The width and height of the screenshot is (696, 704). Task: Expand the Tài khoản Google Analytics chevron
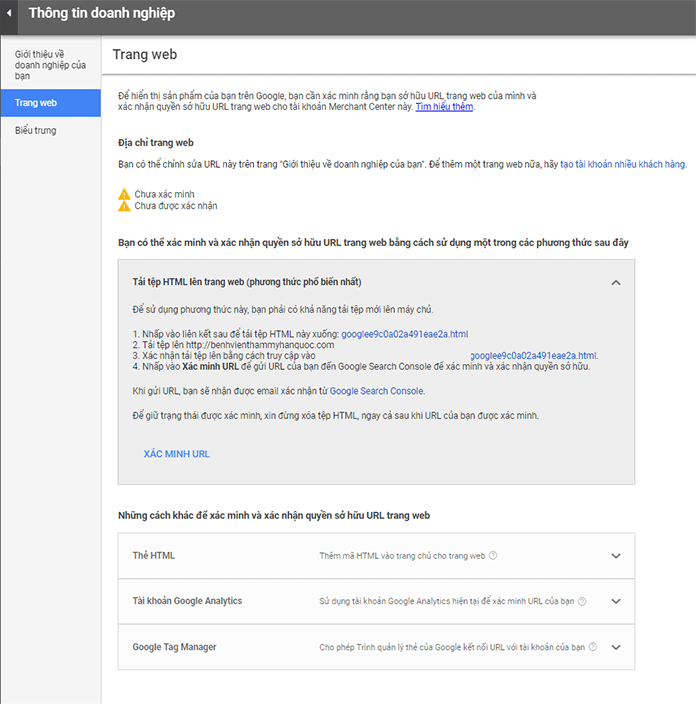[616, 601]
